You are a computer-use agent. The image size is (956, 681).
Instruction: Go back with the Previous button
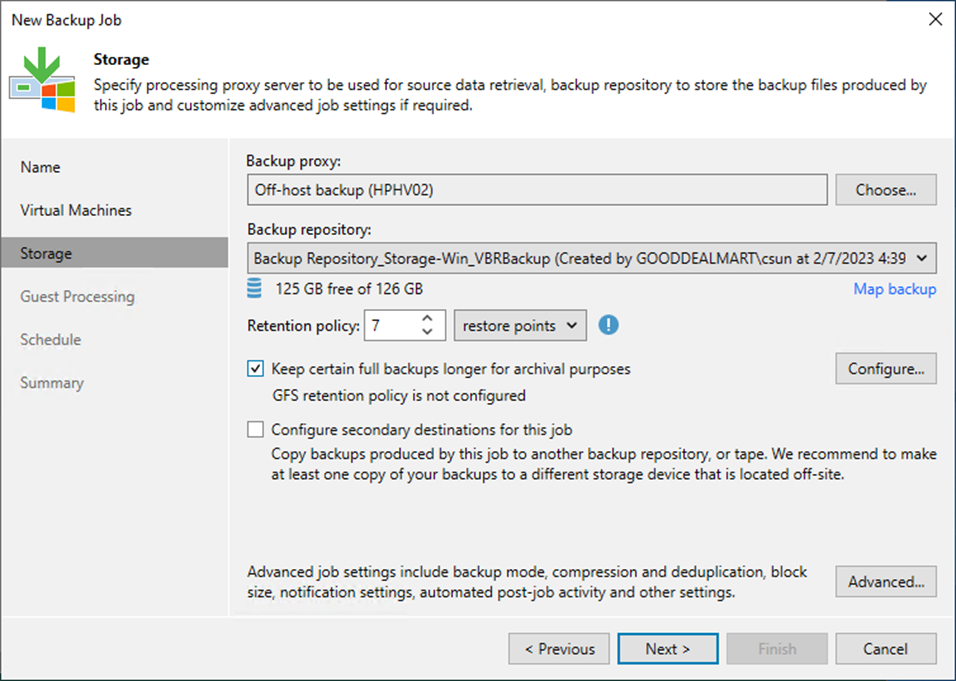[x=559, y=649]
